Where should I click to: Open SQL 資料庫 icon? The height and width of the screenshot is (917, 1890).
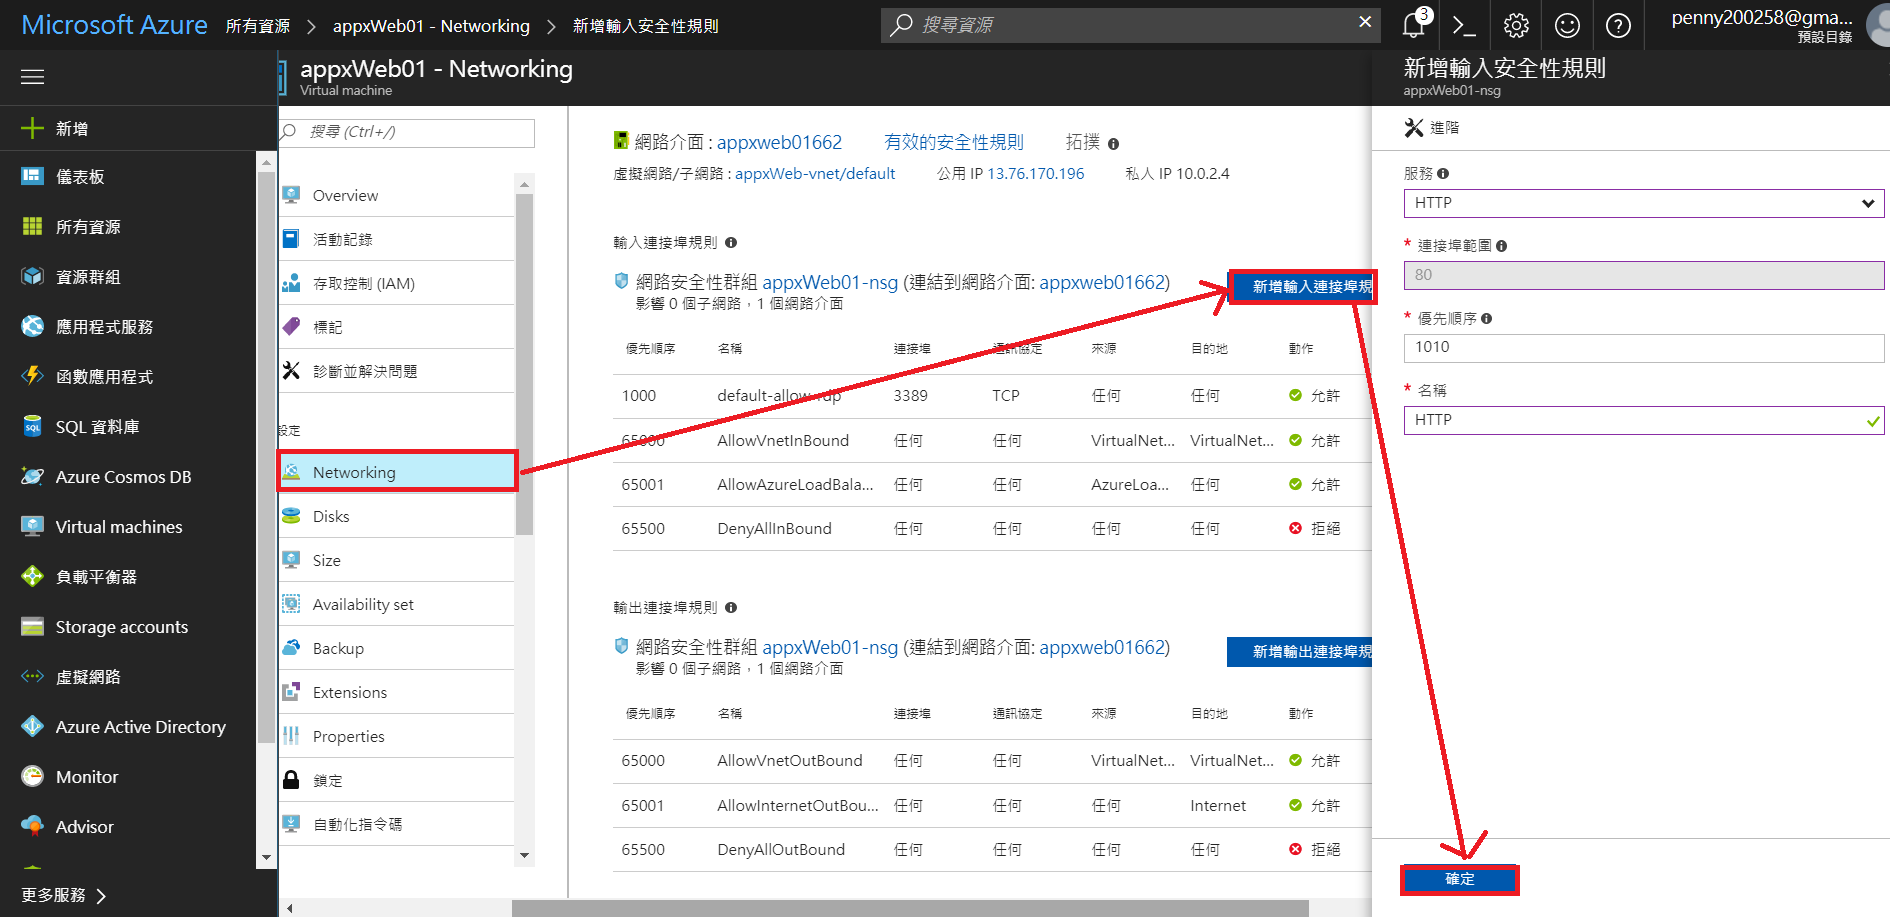(x=32, y=427)
